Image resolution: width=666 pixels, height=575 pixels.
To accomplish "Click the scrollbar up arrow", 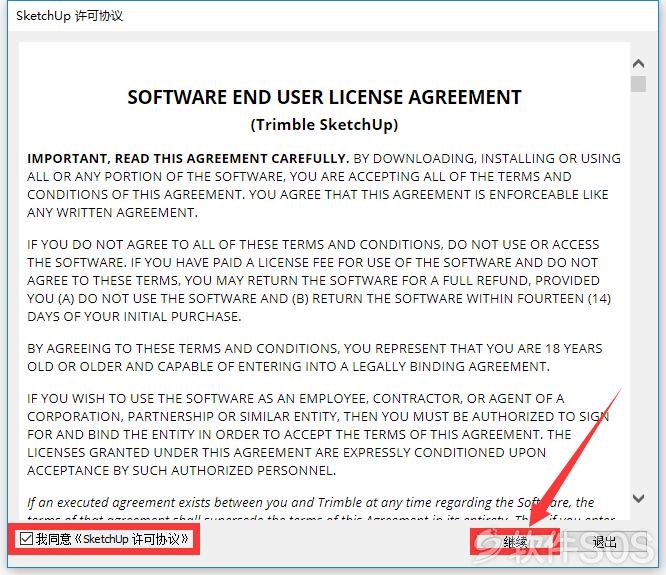I will 638,64.
